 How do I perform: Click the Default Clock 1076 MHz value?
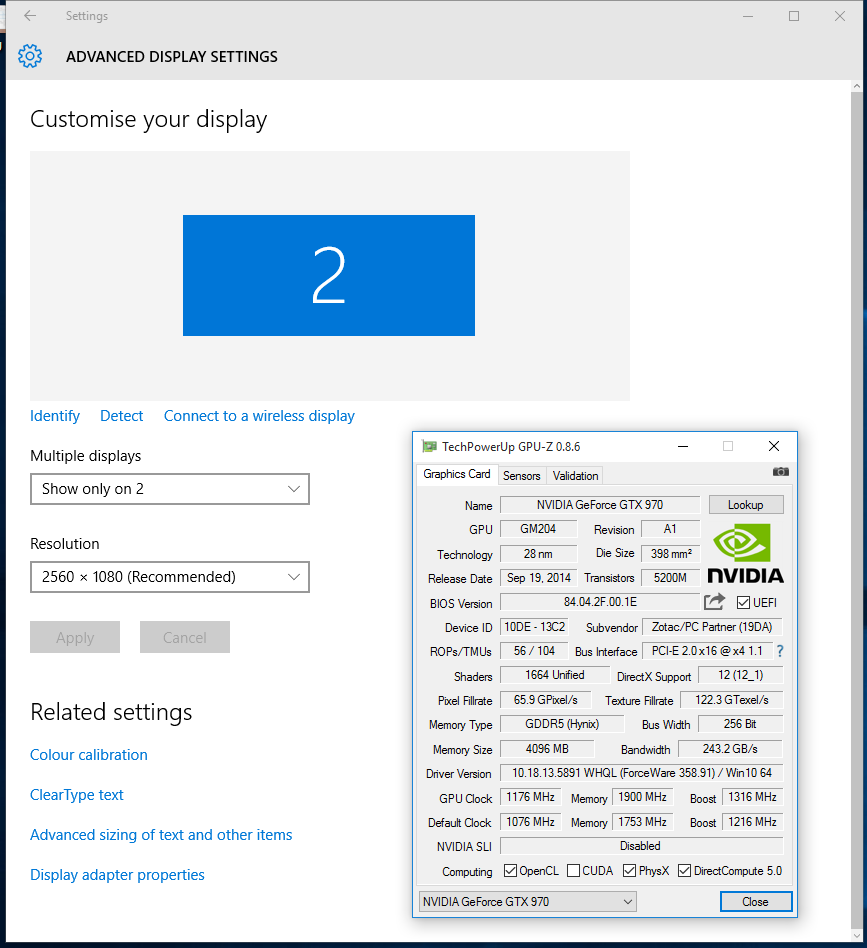coord(531,822)
